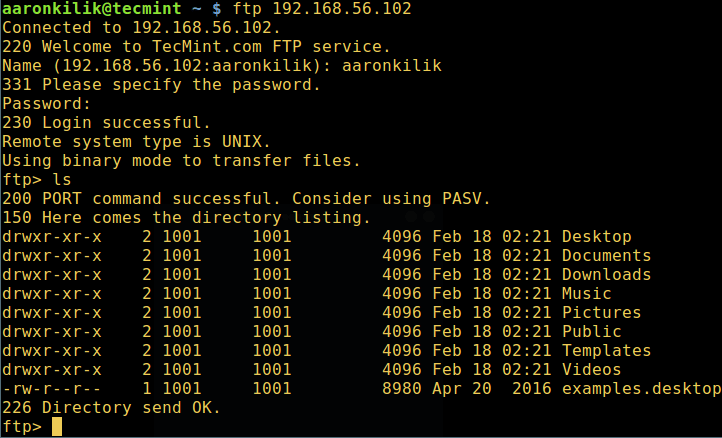The width and height of the screenshot is (722, 438).
Task: Click the Documents directory entry
Action: point(606,256)
